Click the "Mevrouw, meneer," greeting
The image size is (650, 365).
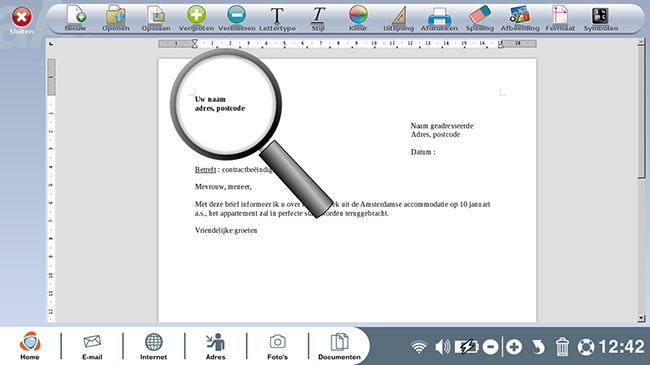(223, 187)
